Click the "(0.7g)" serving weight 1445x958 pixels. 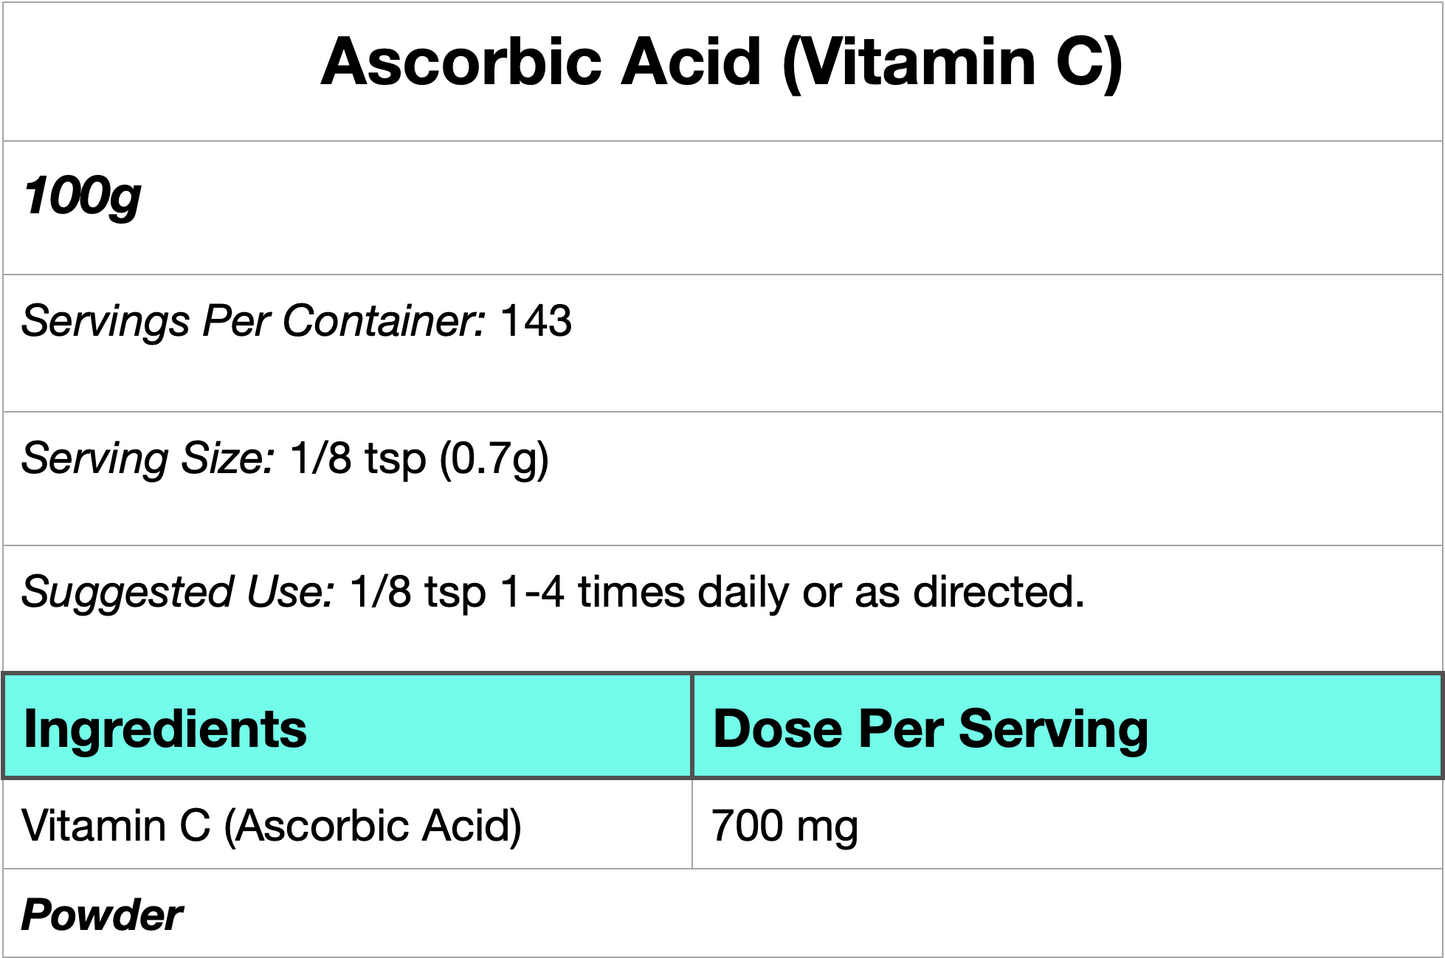(495, 459)
